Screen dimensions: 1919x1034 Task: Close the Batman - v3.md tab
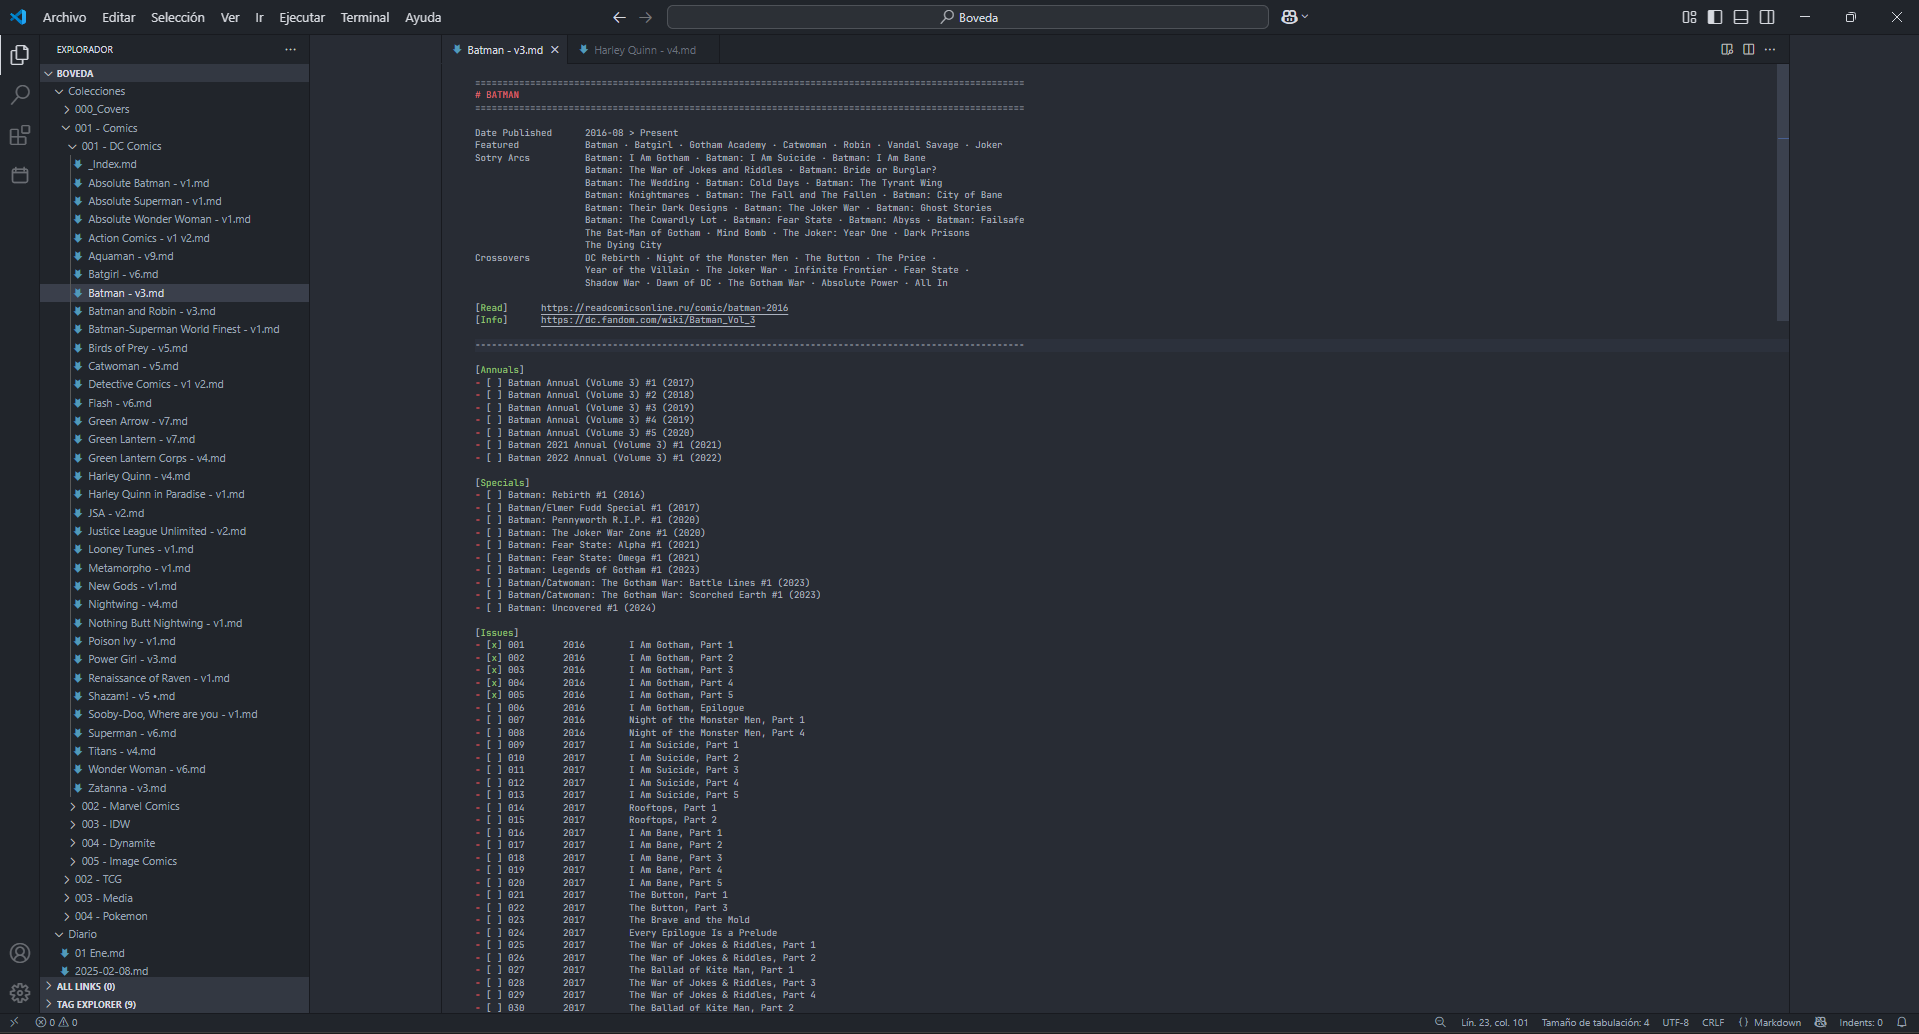click(x=555, y=50)
